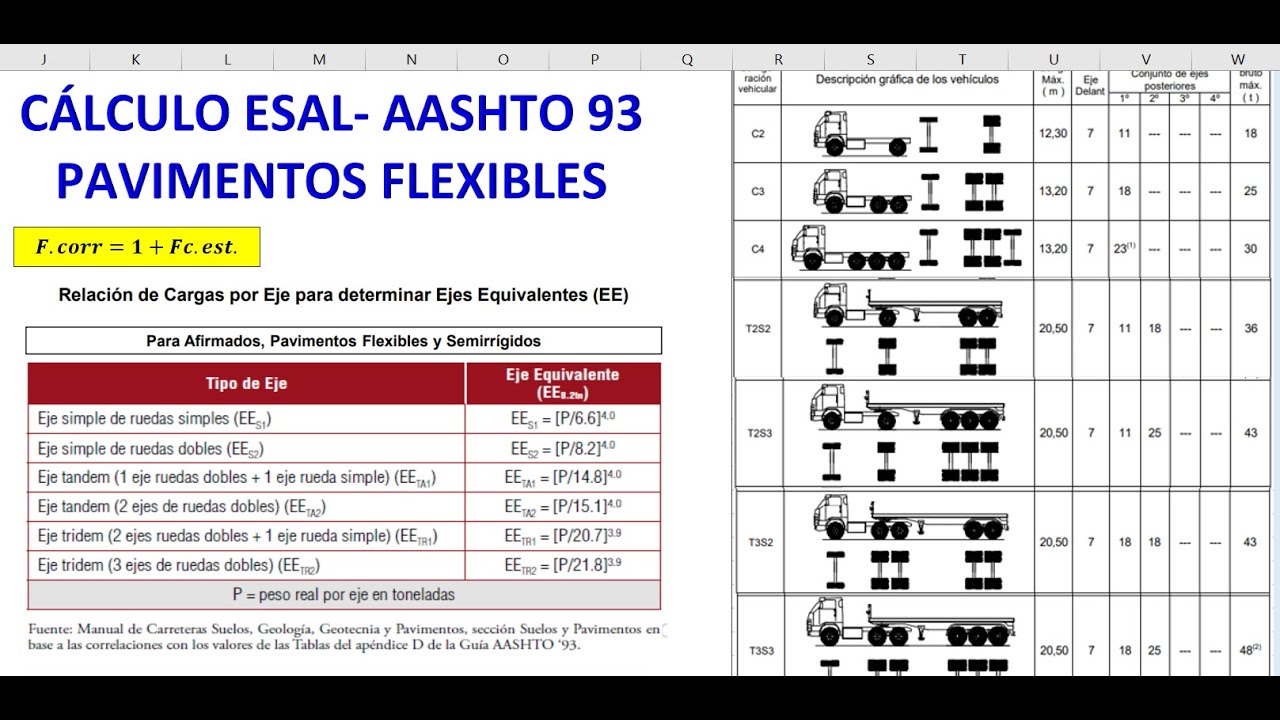The height and width of the screenshot is (720, 1280).
Task: Select column O header
Action: [x=503, y=59]
